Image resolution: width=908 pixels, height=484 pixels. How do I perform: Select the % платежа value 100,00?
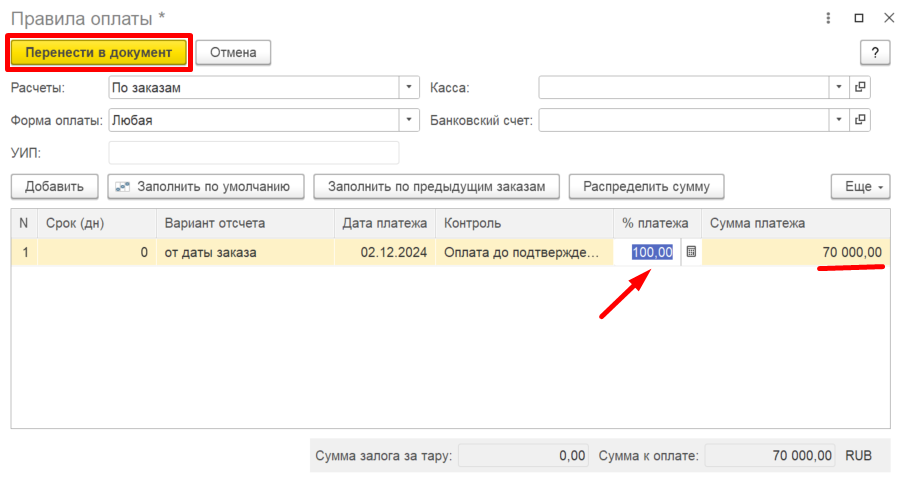click(x=652, y=252)
